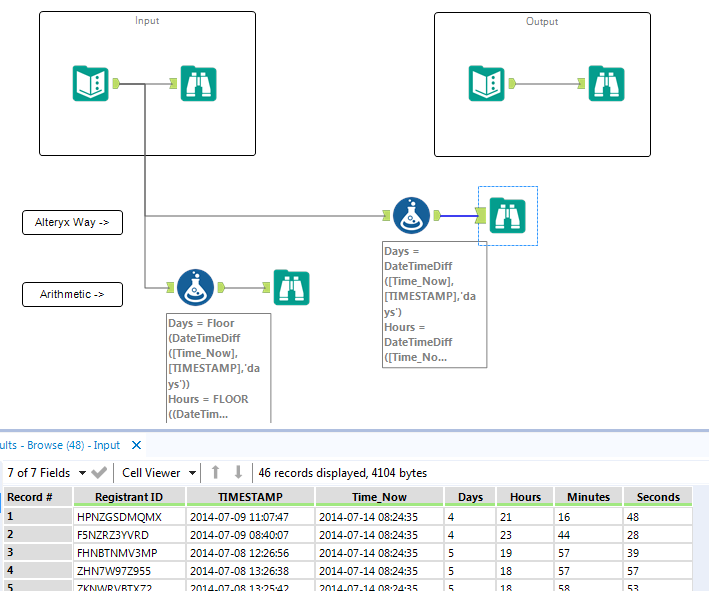Viewport: 709px width, 591px height.
Task: Select the Input Data tool in Input container
Action: click(x=91, y=84)
